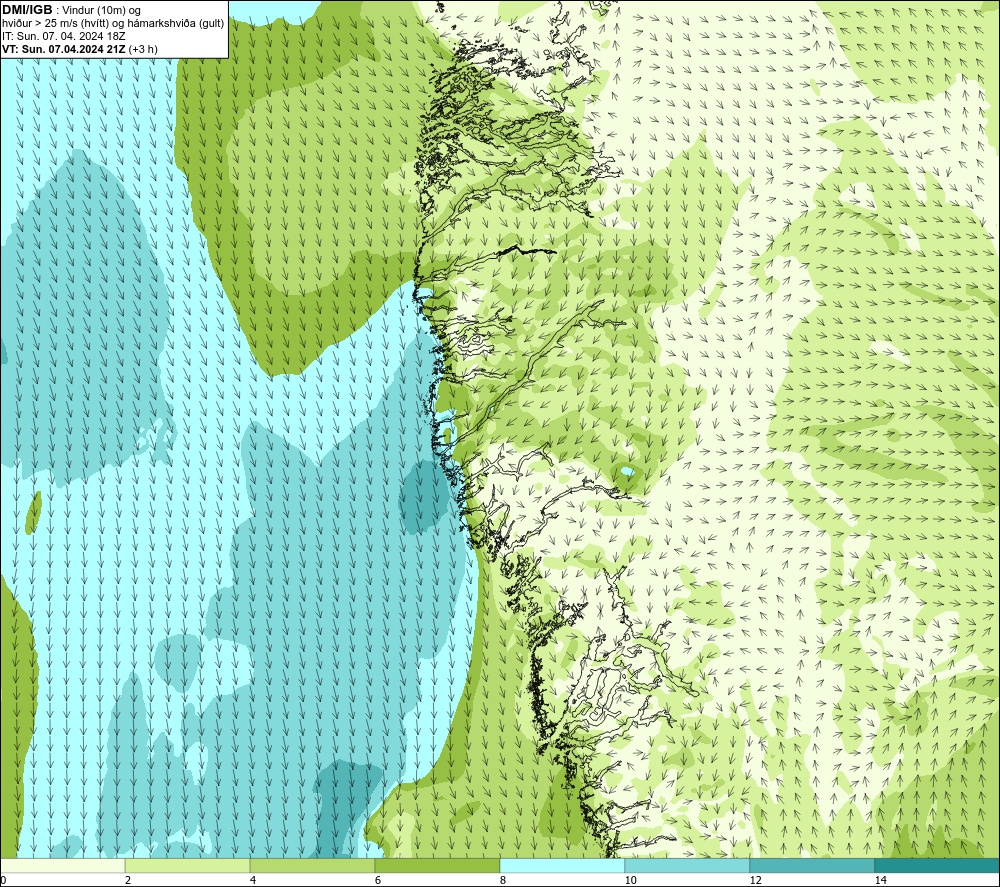Click the 8–10 m/s light cyan swatch

(x=562, y=866)
